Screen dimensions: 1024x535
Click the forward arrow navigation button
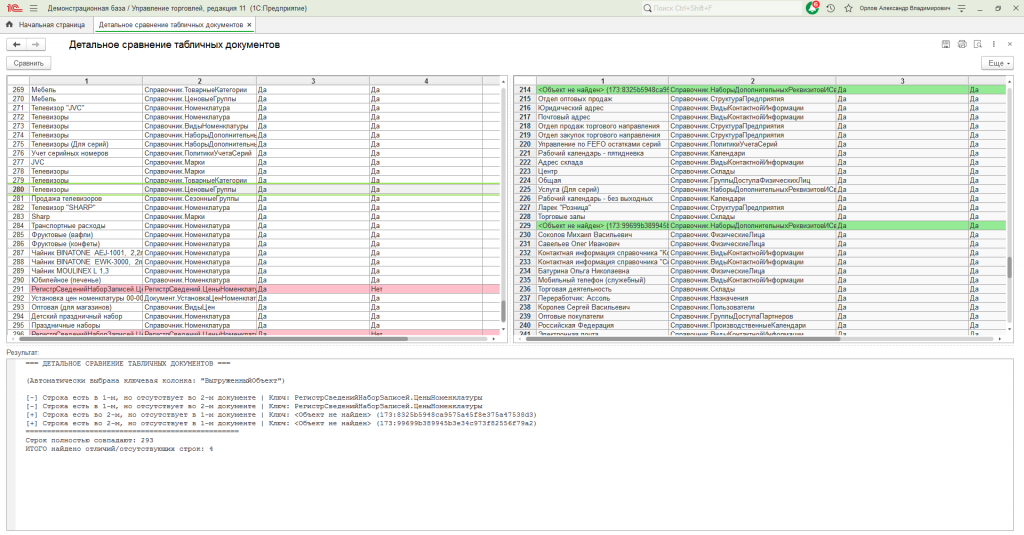[35, 45]
